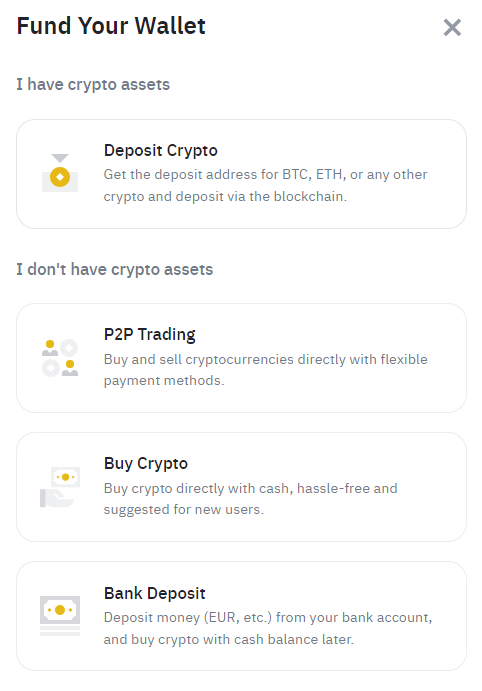Click the Fund Your Wallet title
The height and width of the screenshot is (691, 482).
111,26
